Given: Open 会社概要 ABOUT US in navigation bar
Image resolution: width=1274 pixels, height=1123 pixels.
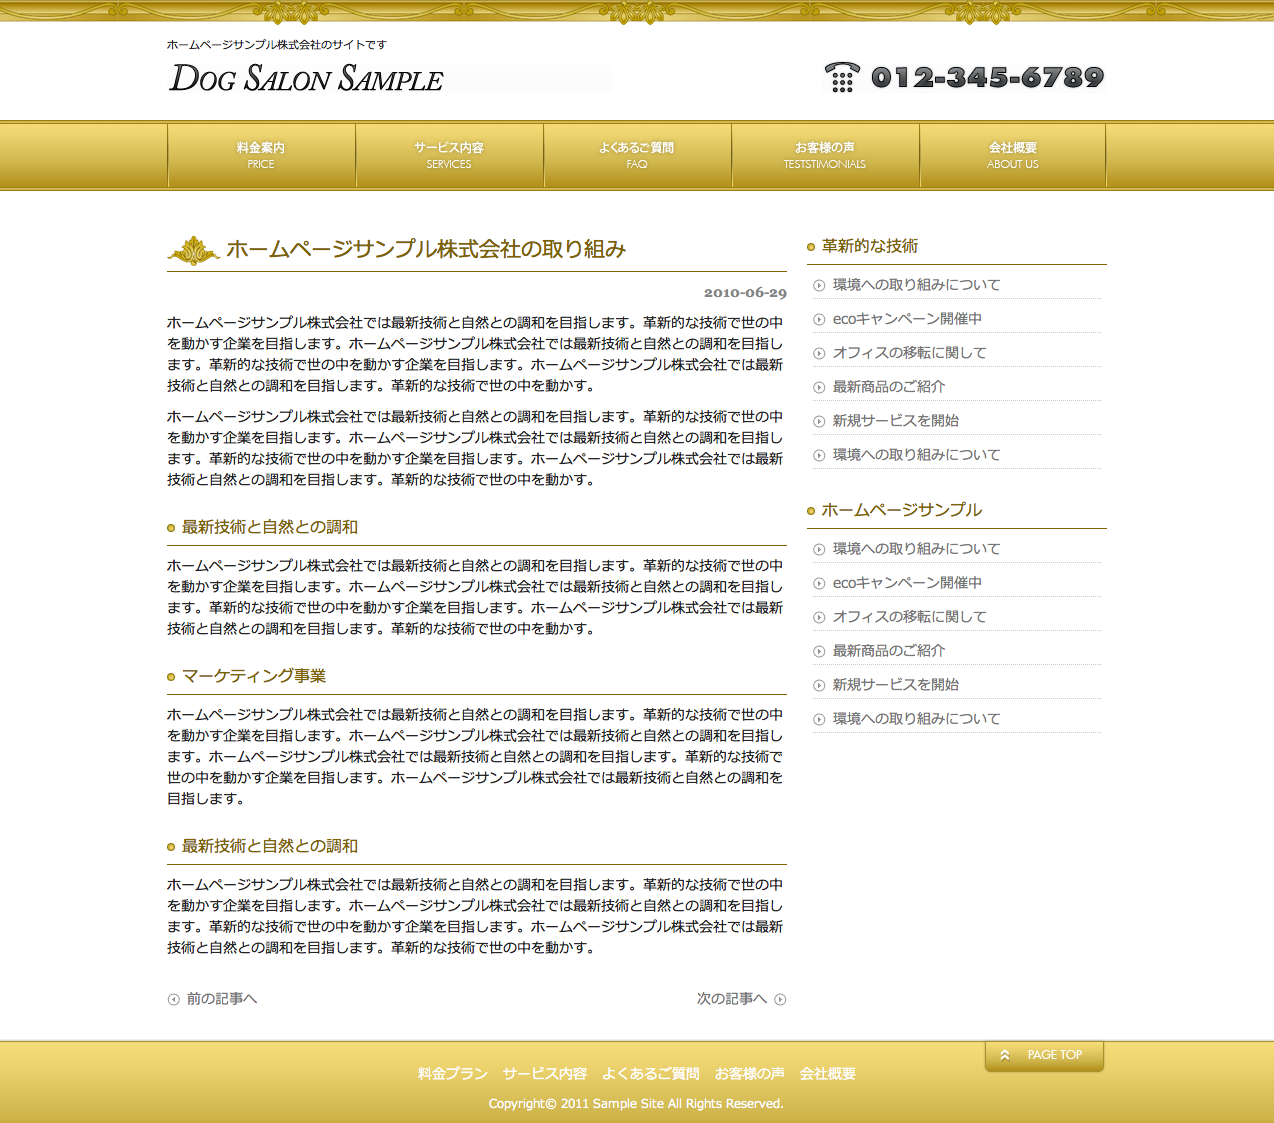Looking at the screenshot, I should [x=1012, y=155].
